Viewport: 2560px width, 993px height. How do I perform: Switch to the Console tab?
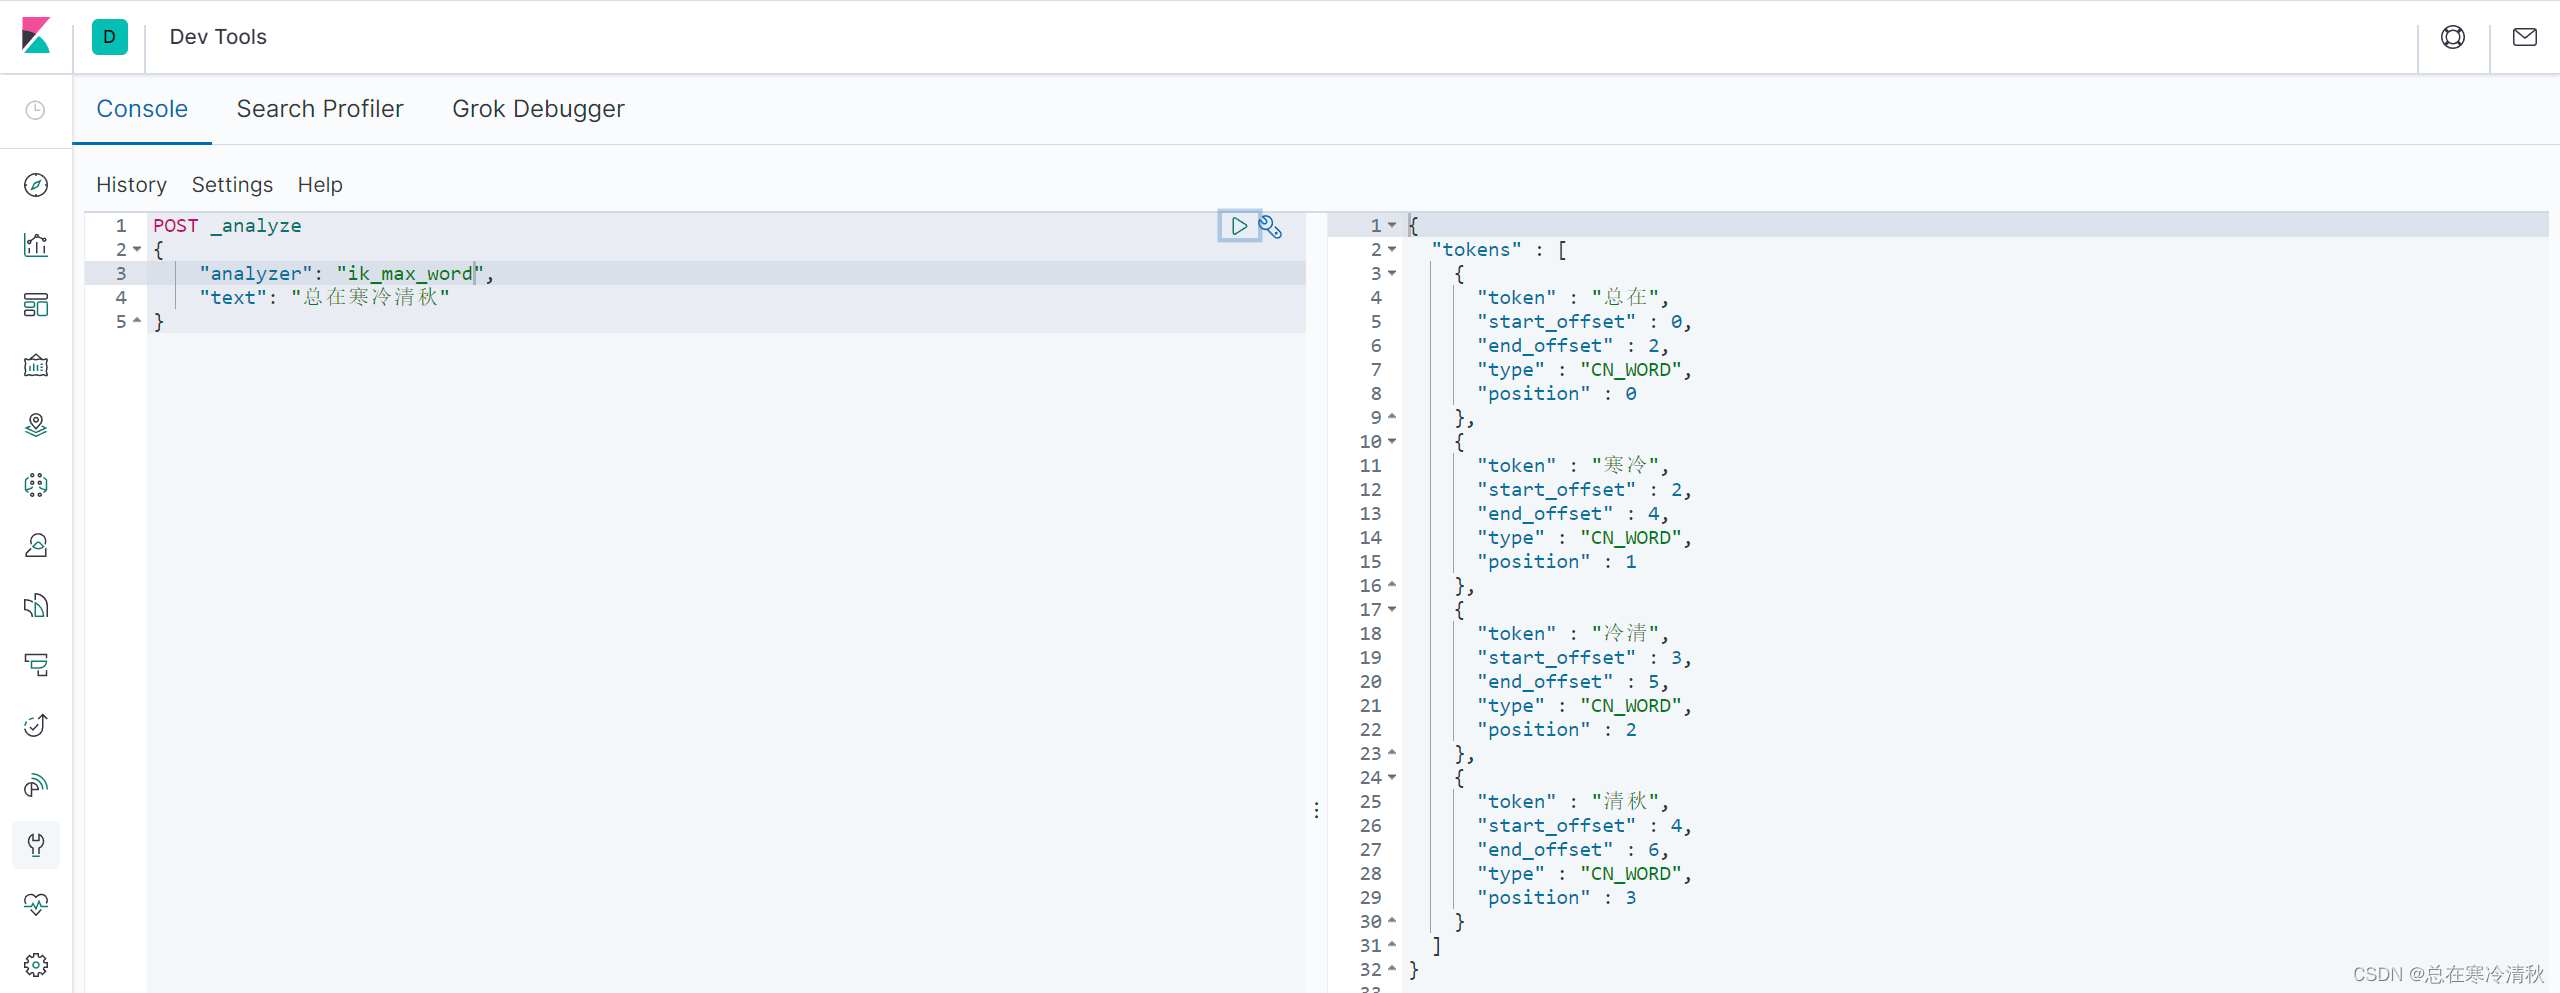(x=142, y=109)
